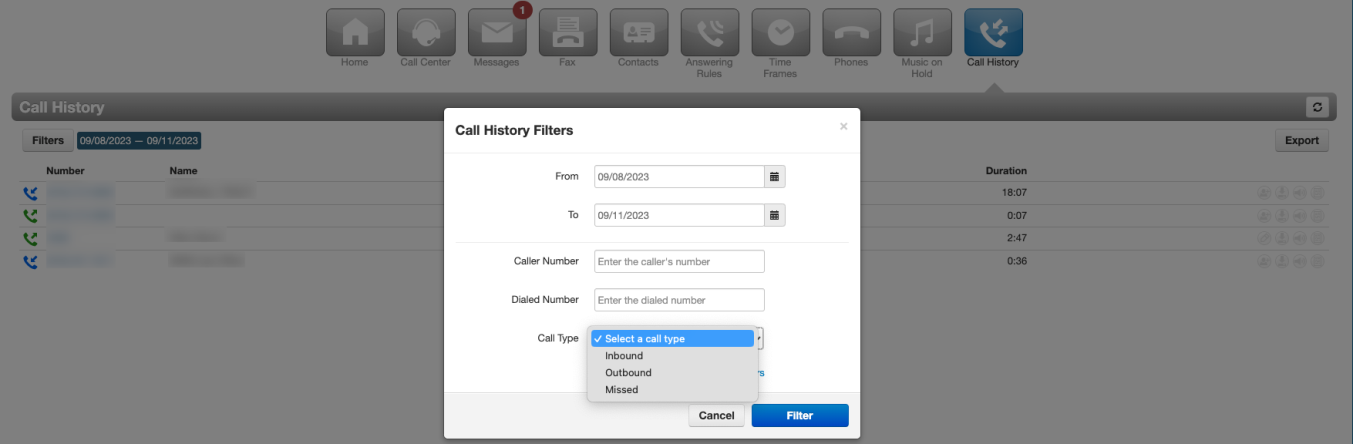
Task: Click the call-direction icon in the 18:07 row
Action: coord(30,193)
